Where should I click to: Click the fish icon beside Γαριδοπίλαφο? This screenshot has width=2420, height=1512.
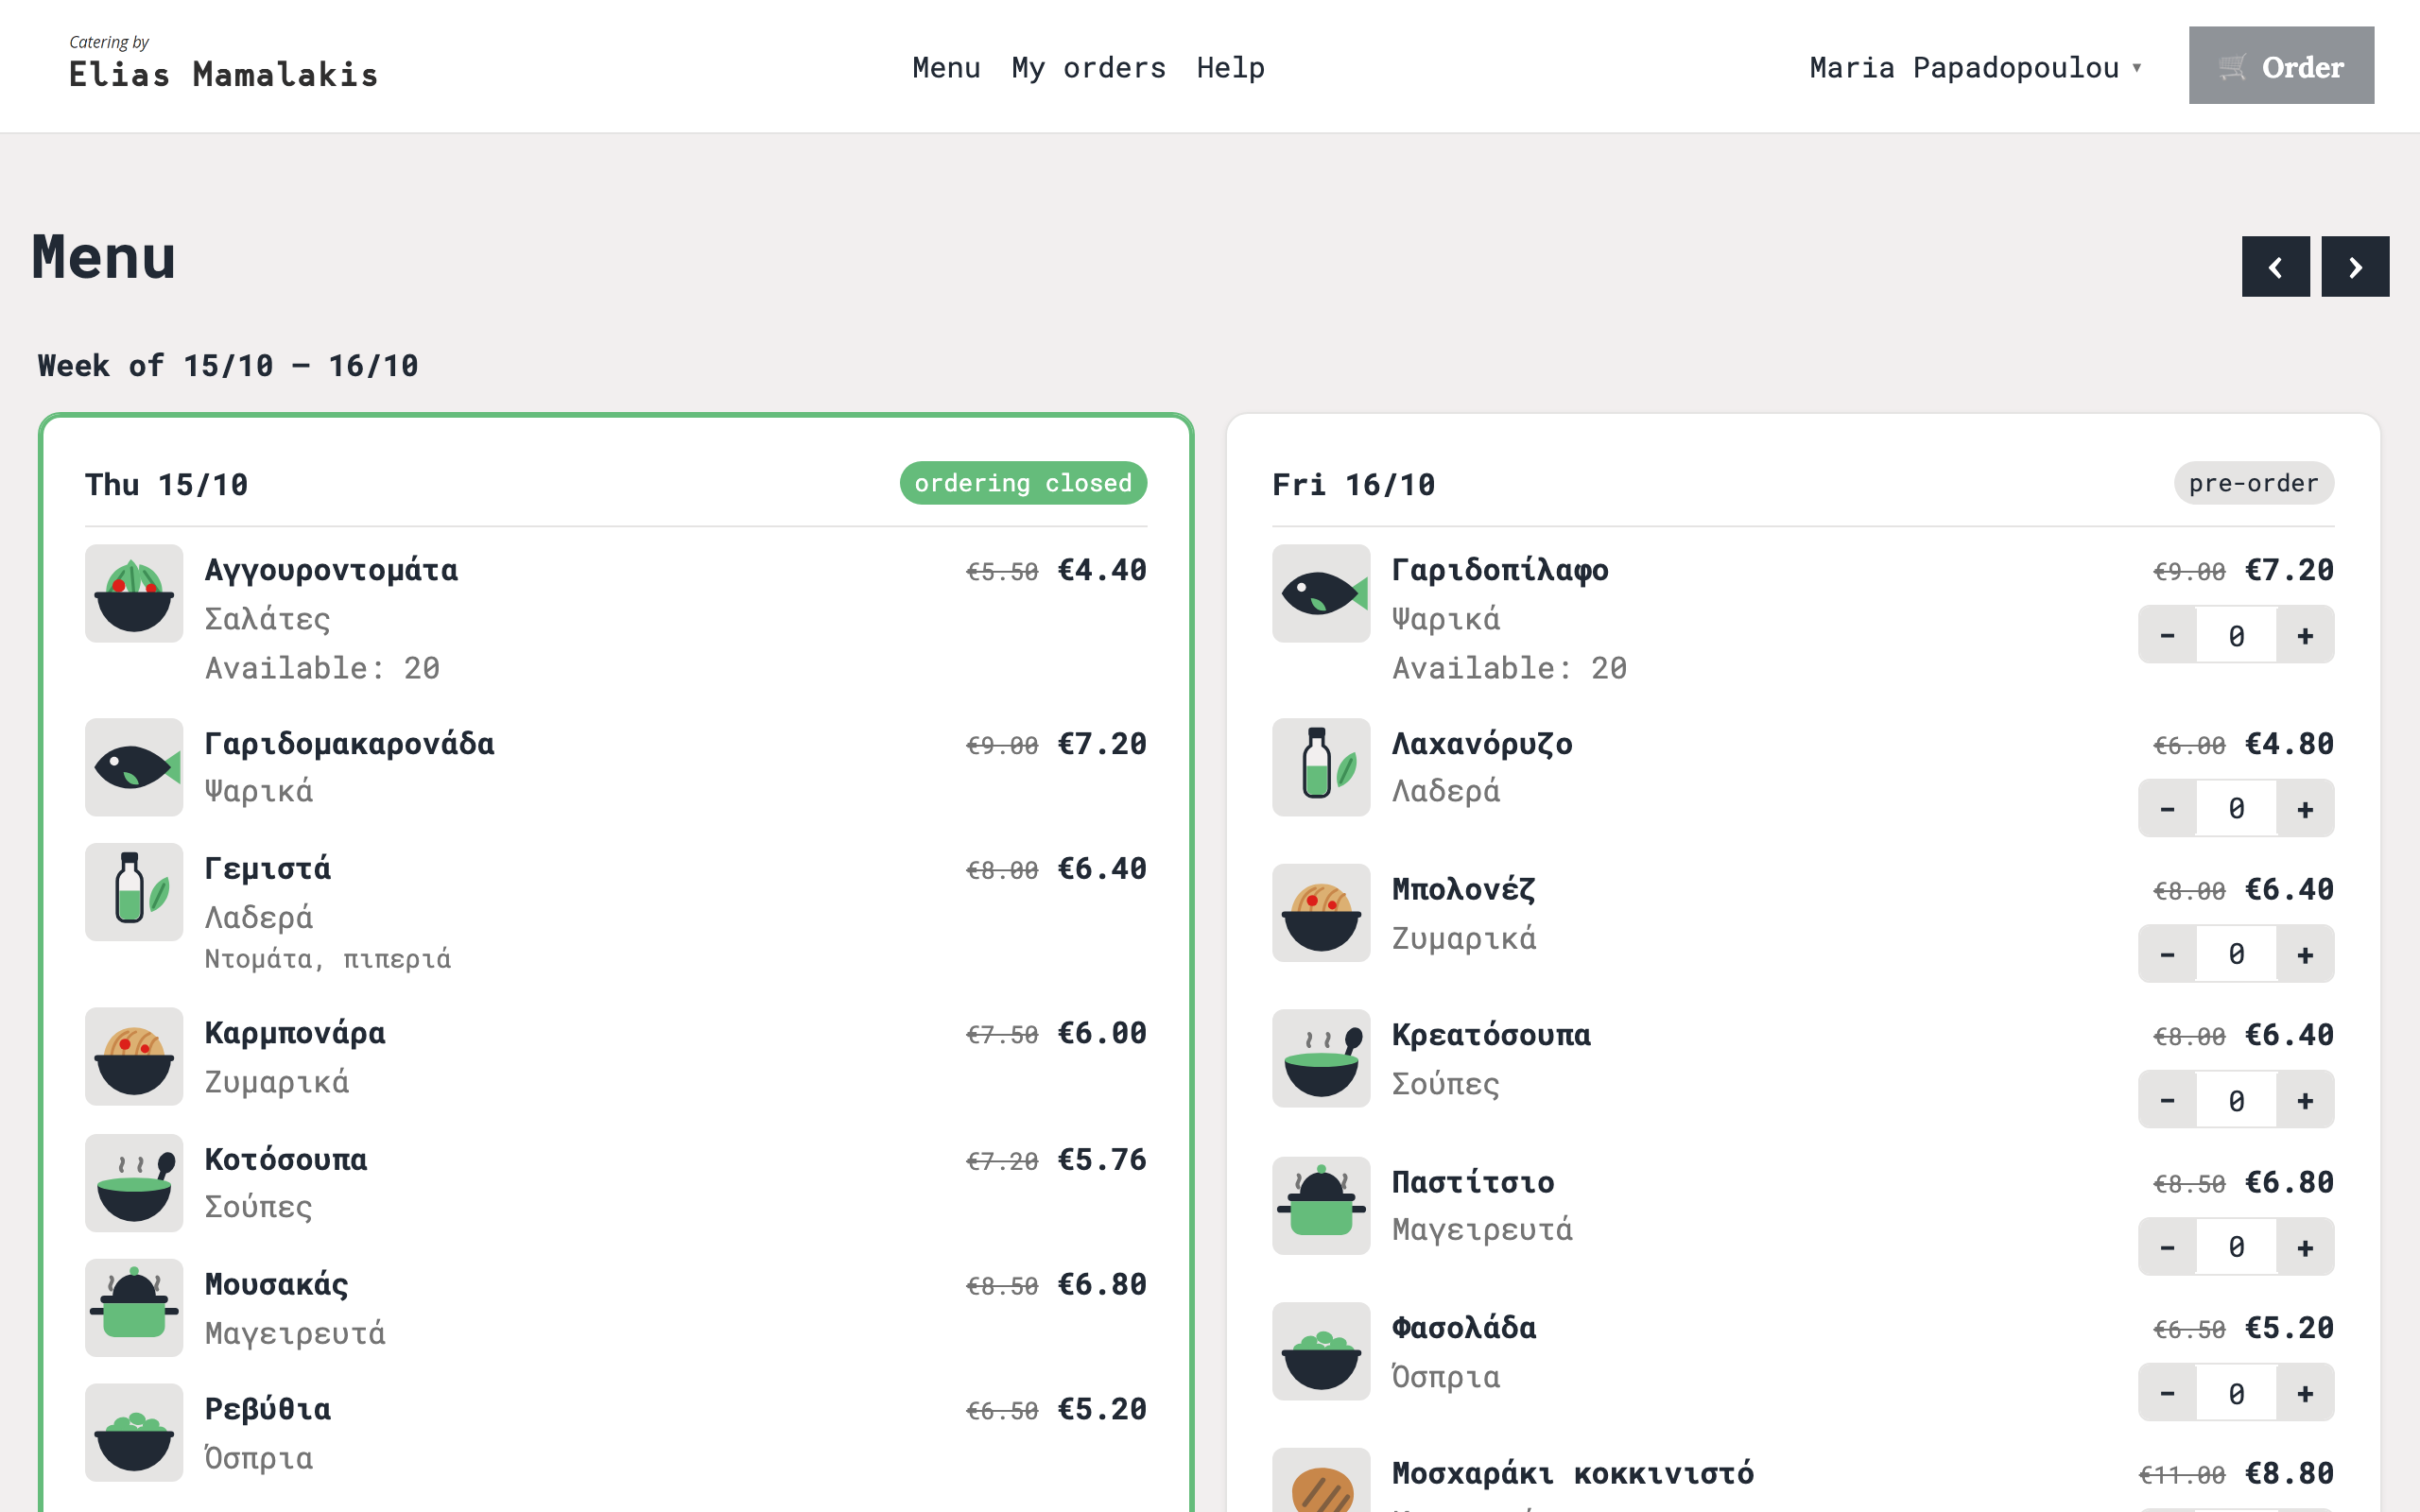(1321, 593)
